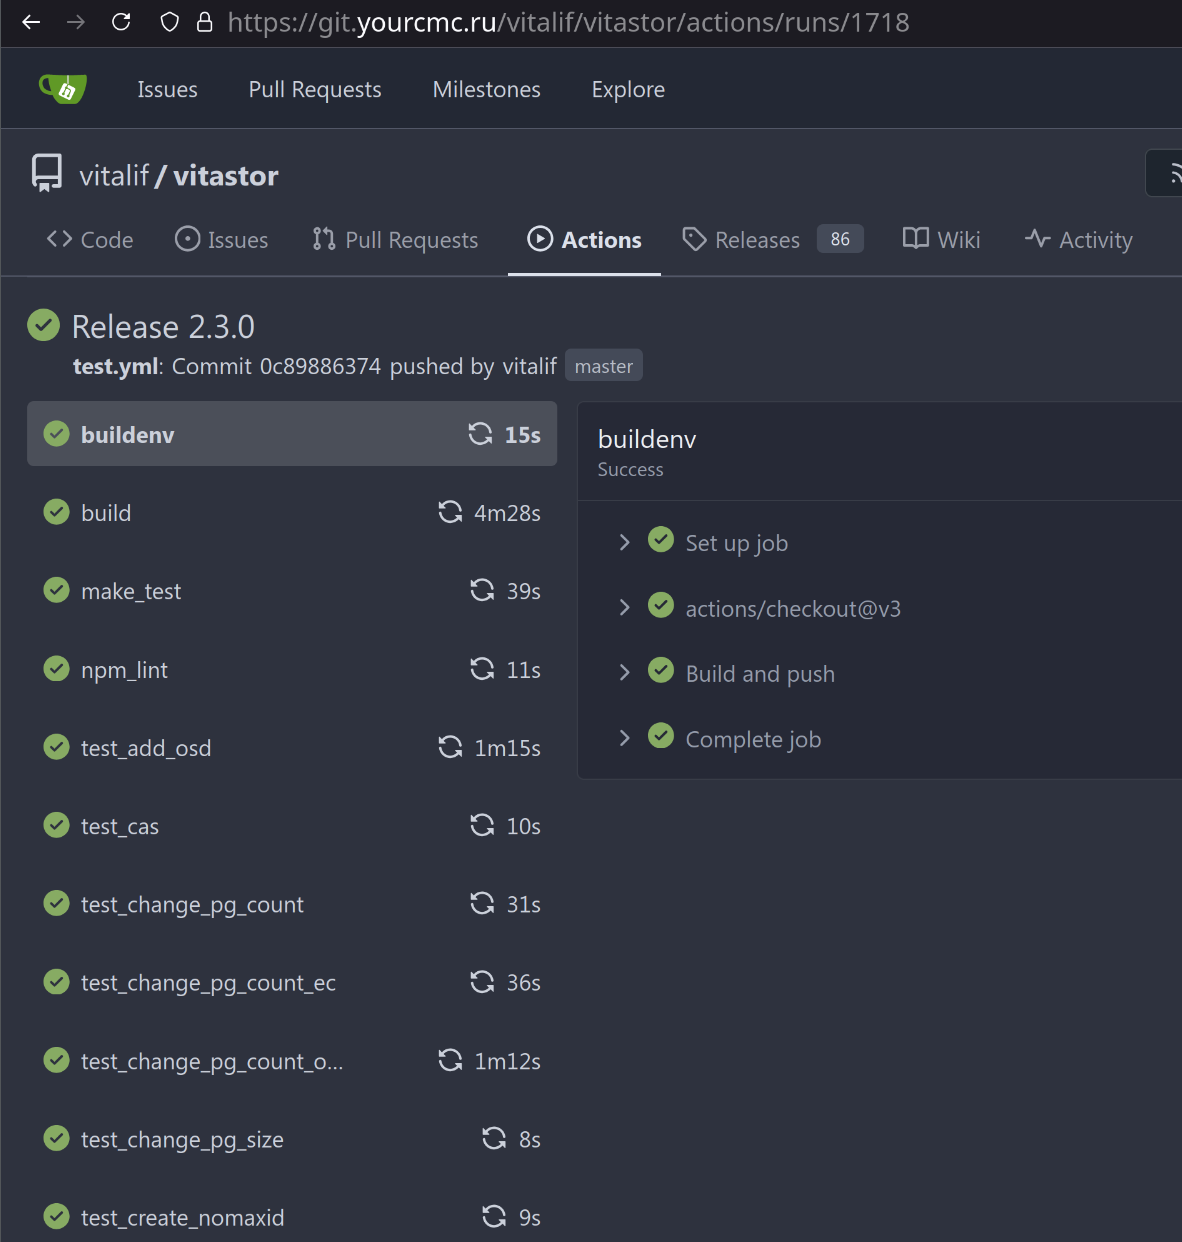Click the RSS feed icon button
This screenshot has height=1242, width=1182.
[x=1172, y=174]
